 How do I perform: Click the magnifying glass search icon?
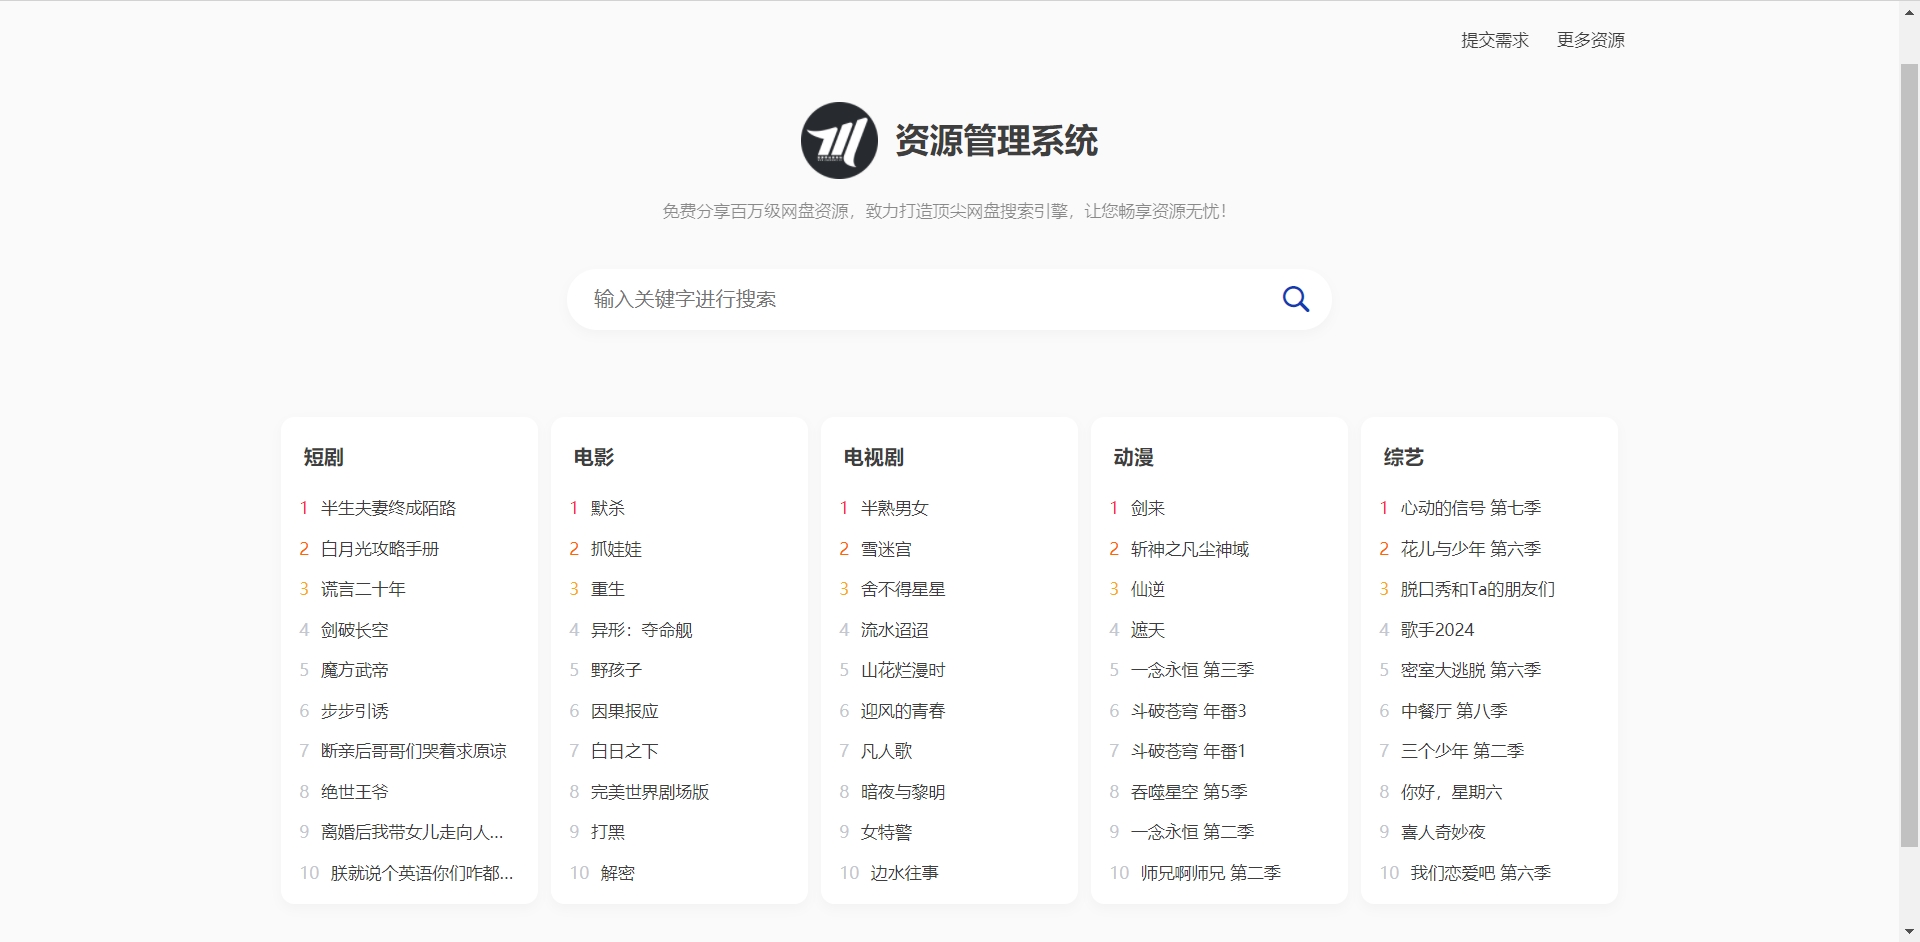[1295, 299]
